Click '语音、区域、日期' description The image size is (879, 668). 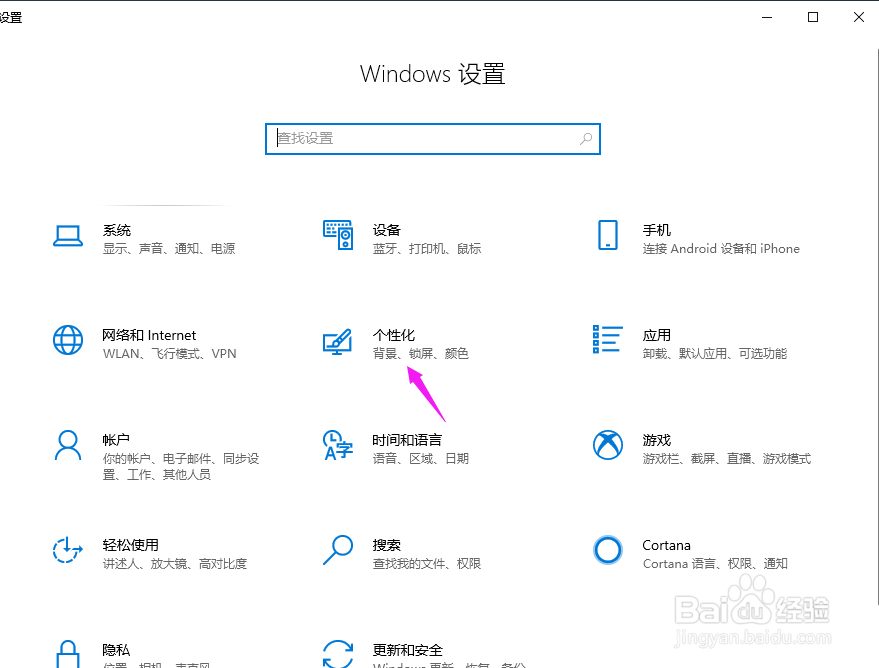(420, 458)
